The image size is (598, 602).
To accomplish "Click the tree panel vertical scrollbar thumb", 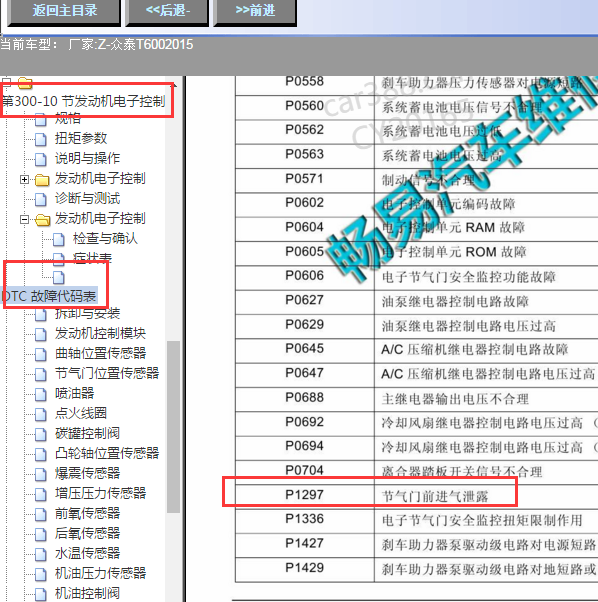I will coord(173,426).
